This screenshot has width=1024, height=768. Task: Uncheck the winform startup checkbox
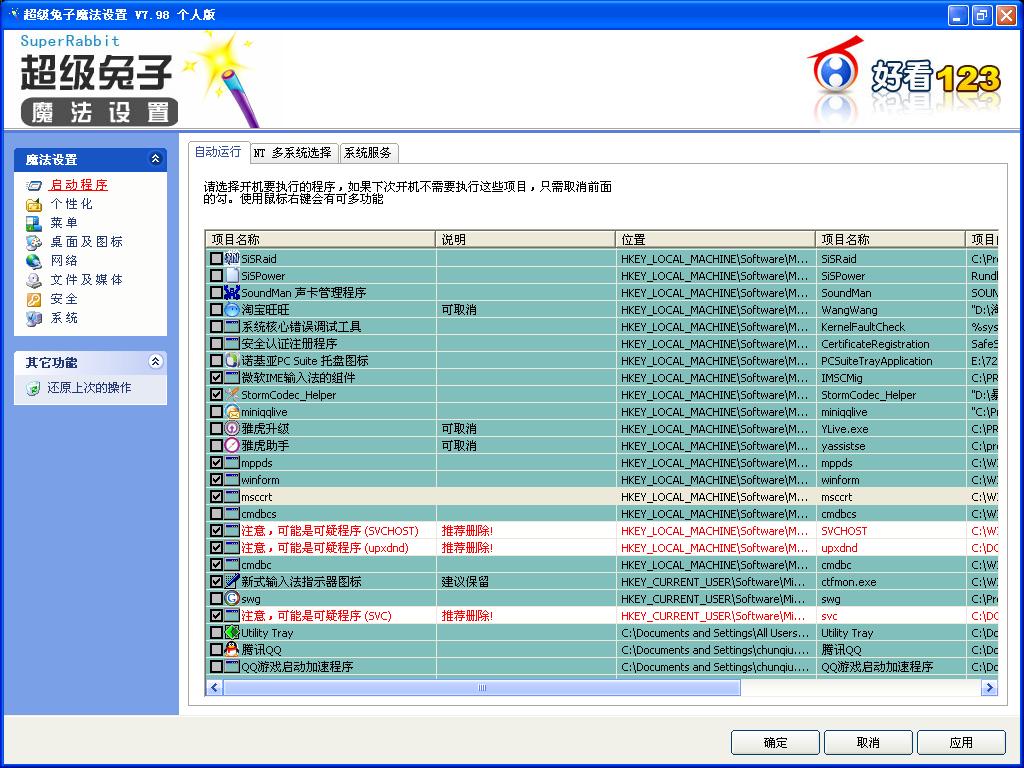(216, 479)
